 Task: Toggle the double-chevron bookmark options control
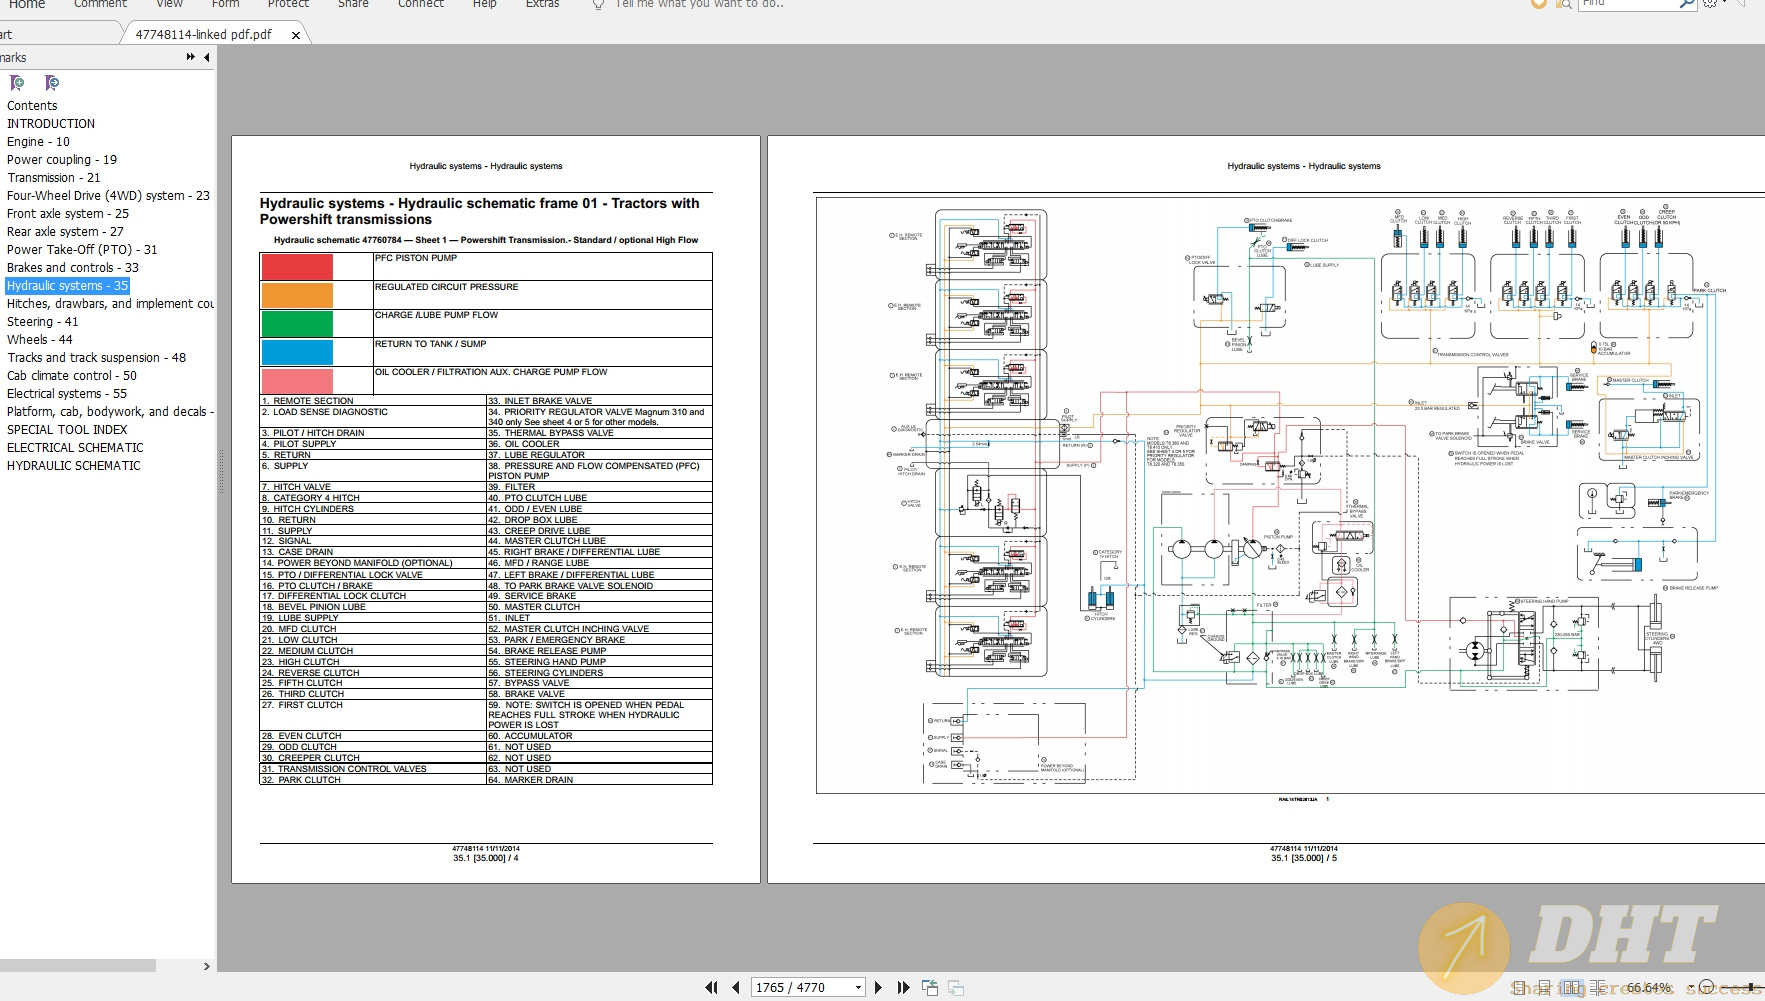(190, 57)
